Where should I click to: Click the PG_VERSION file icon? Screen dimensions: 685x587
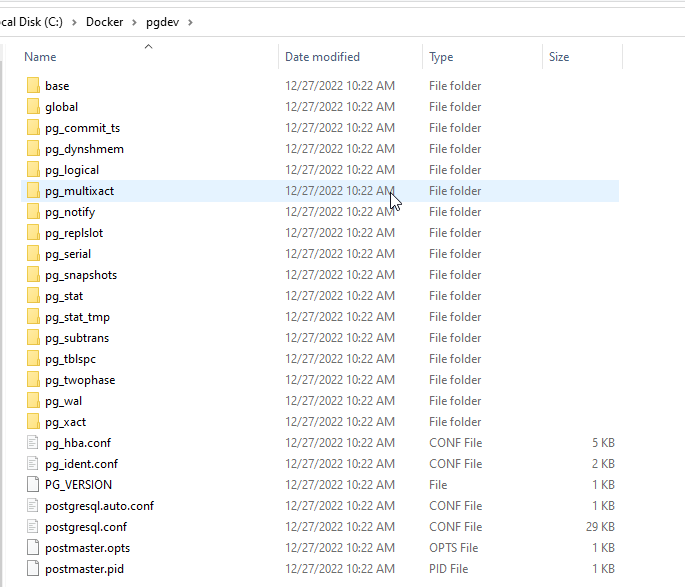coord(32,485)
